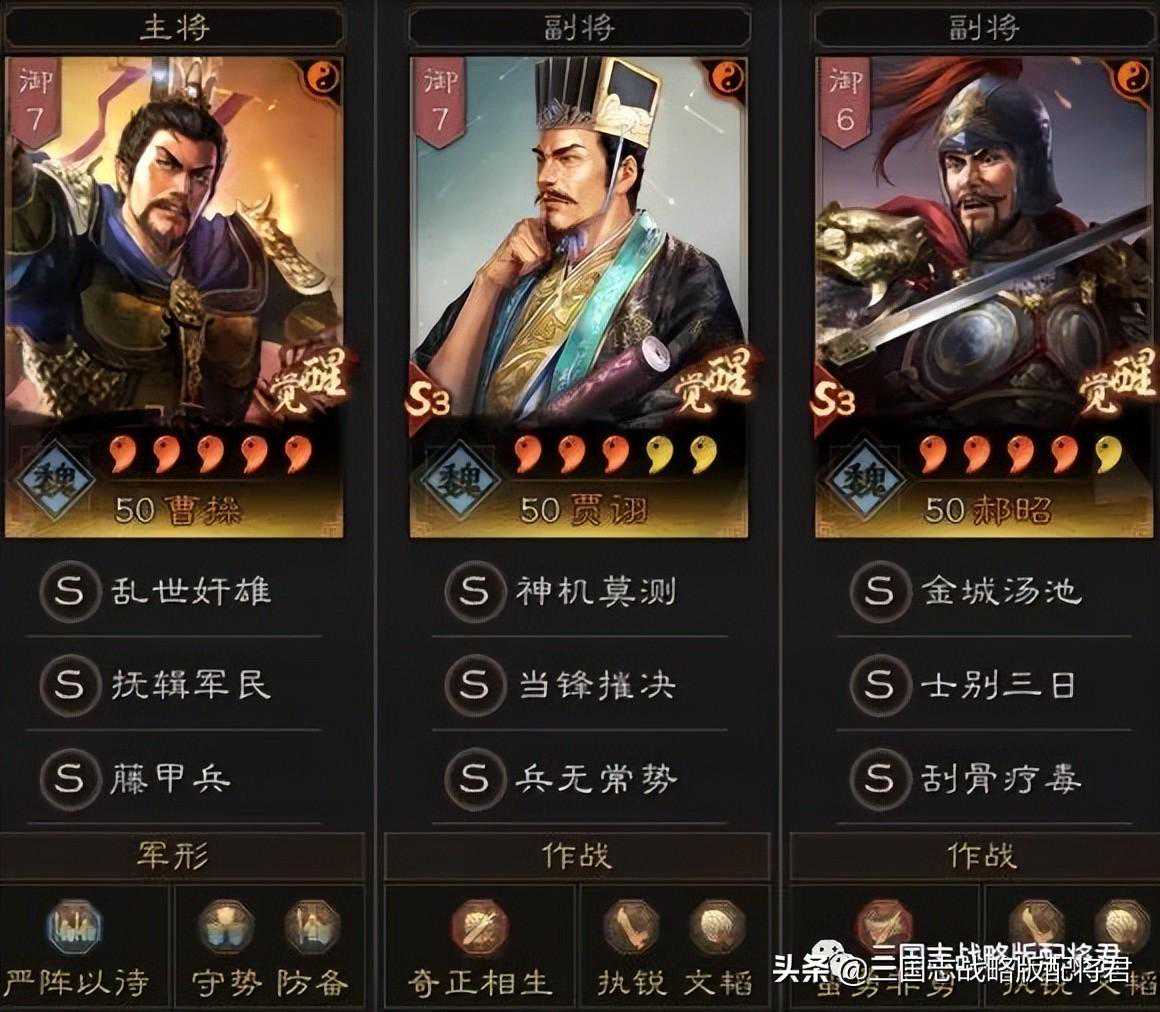Select the 守势 trait icon
The height and width of the screenshot is (1012, 1160).
[226, 927]
